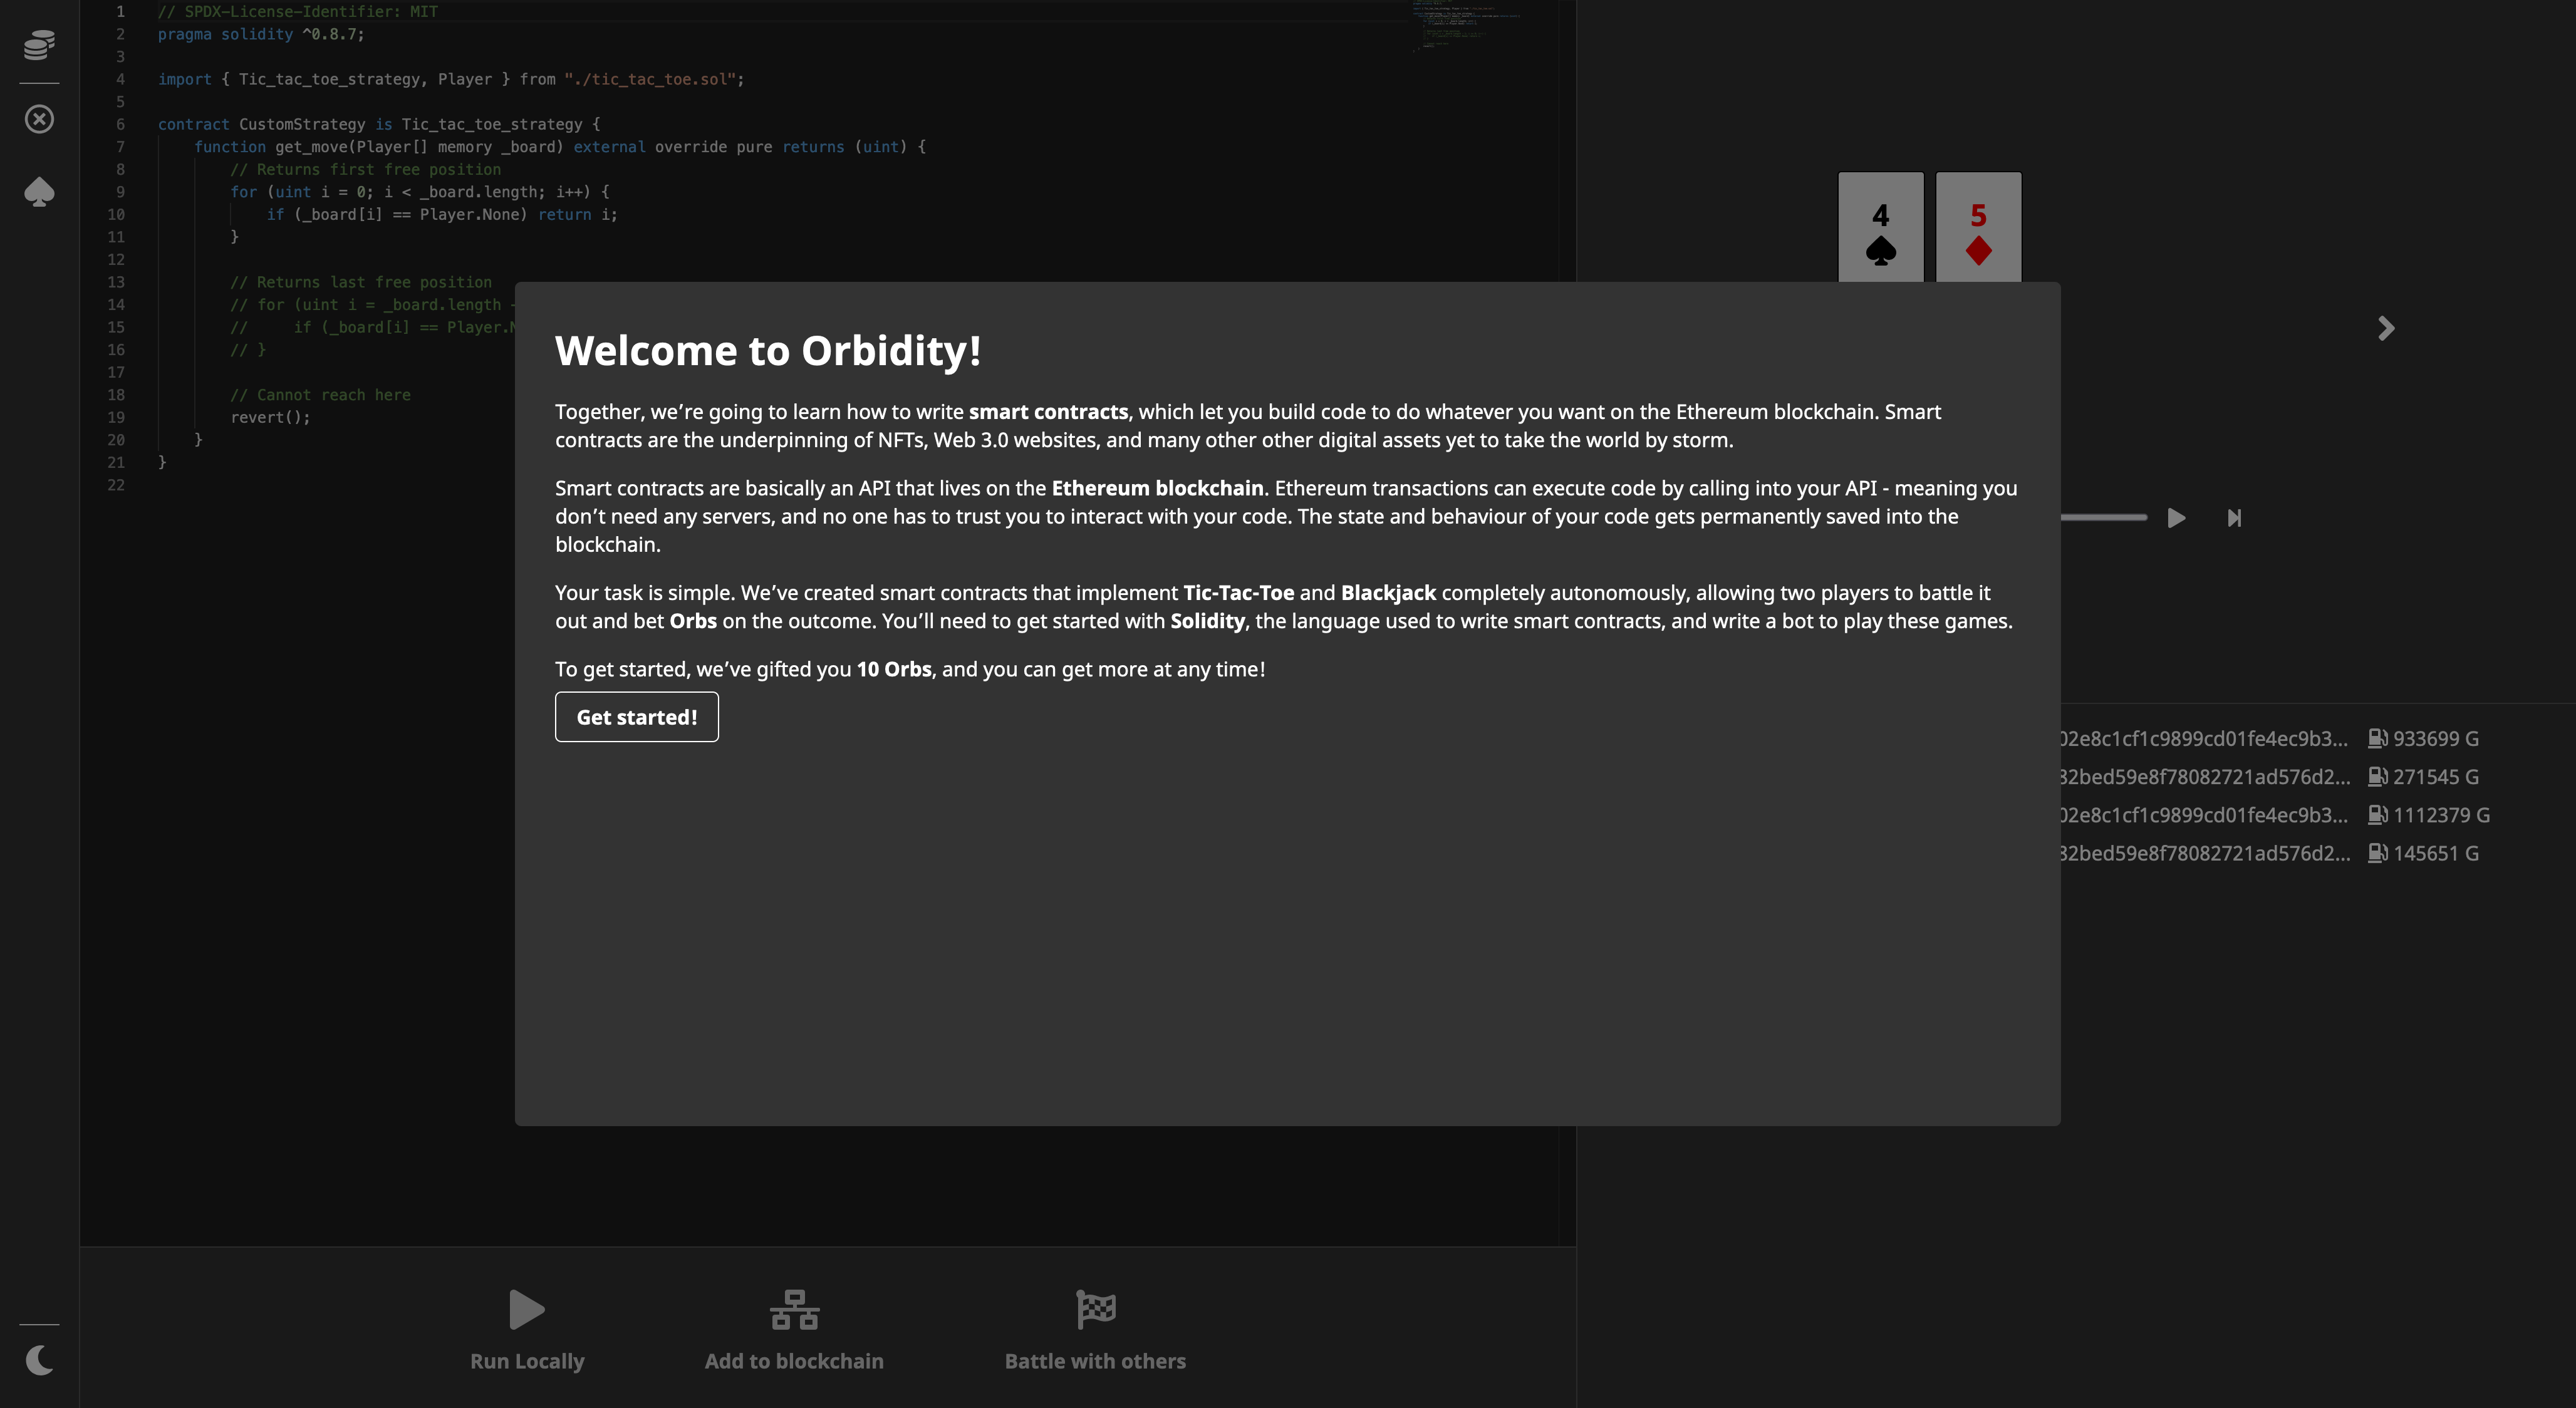Click the Add to blockchain network icon
Image resolution: width=2576 pixels, height=1408 pixels.
click(794, 1309)
